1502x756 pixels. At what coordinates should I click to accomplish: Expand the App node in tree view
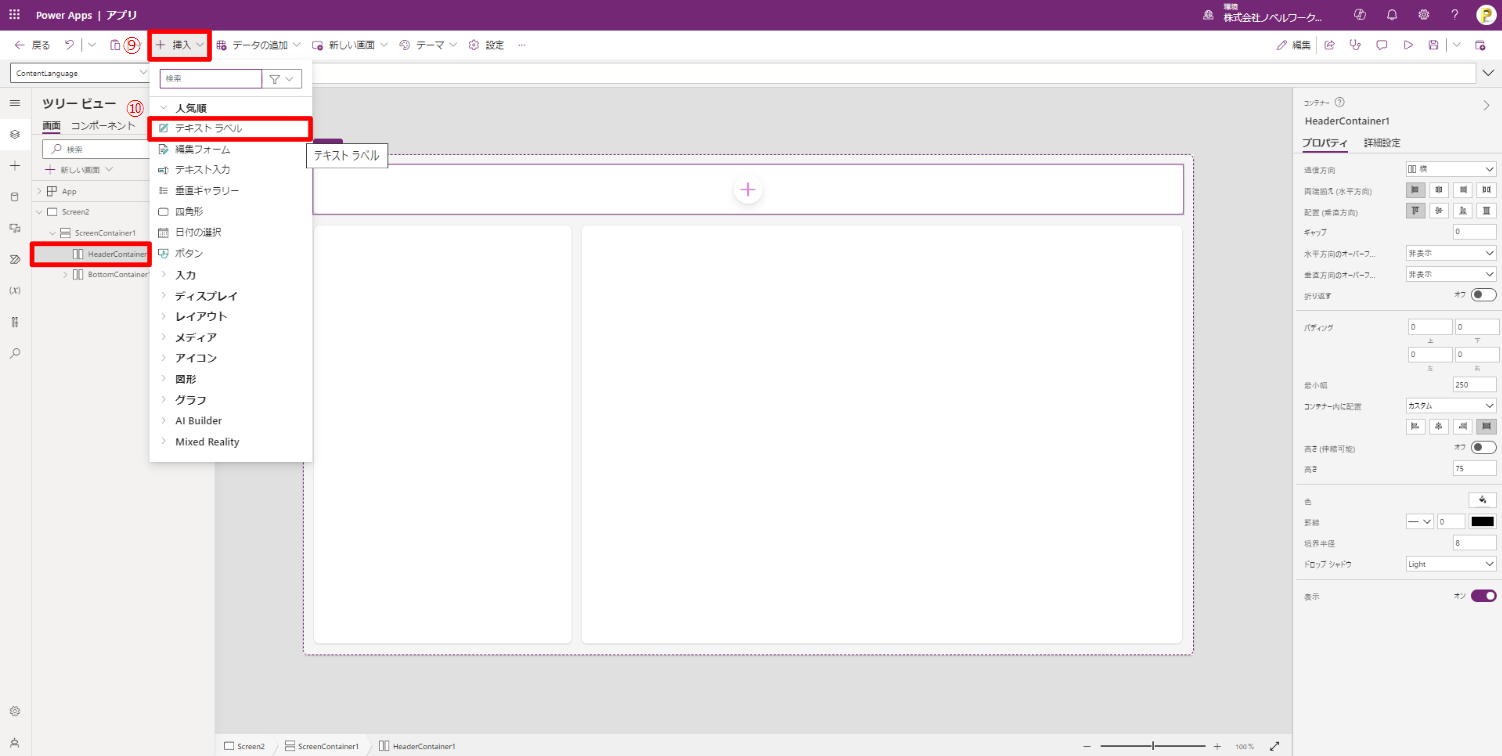pyautogui.click(x=40, y=191)
